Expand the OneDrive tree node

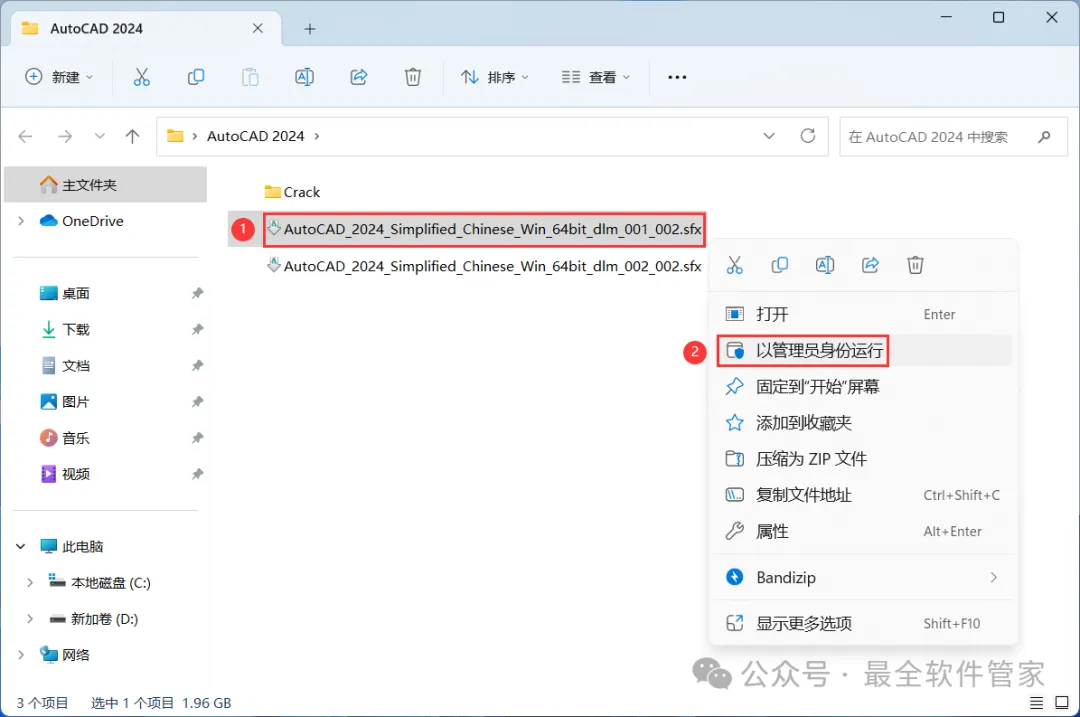click(x=21, y=221)
